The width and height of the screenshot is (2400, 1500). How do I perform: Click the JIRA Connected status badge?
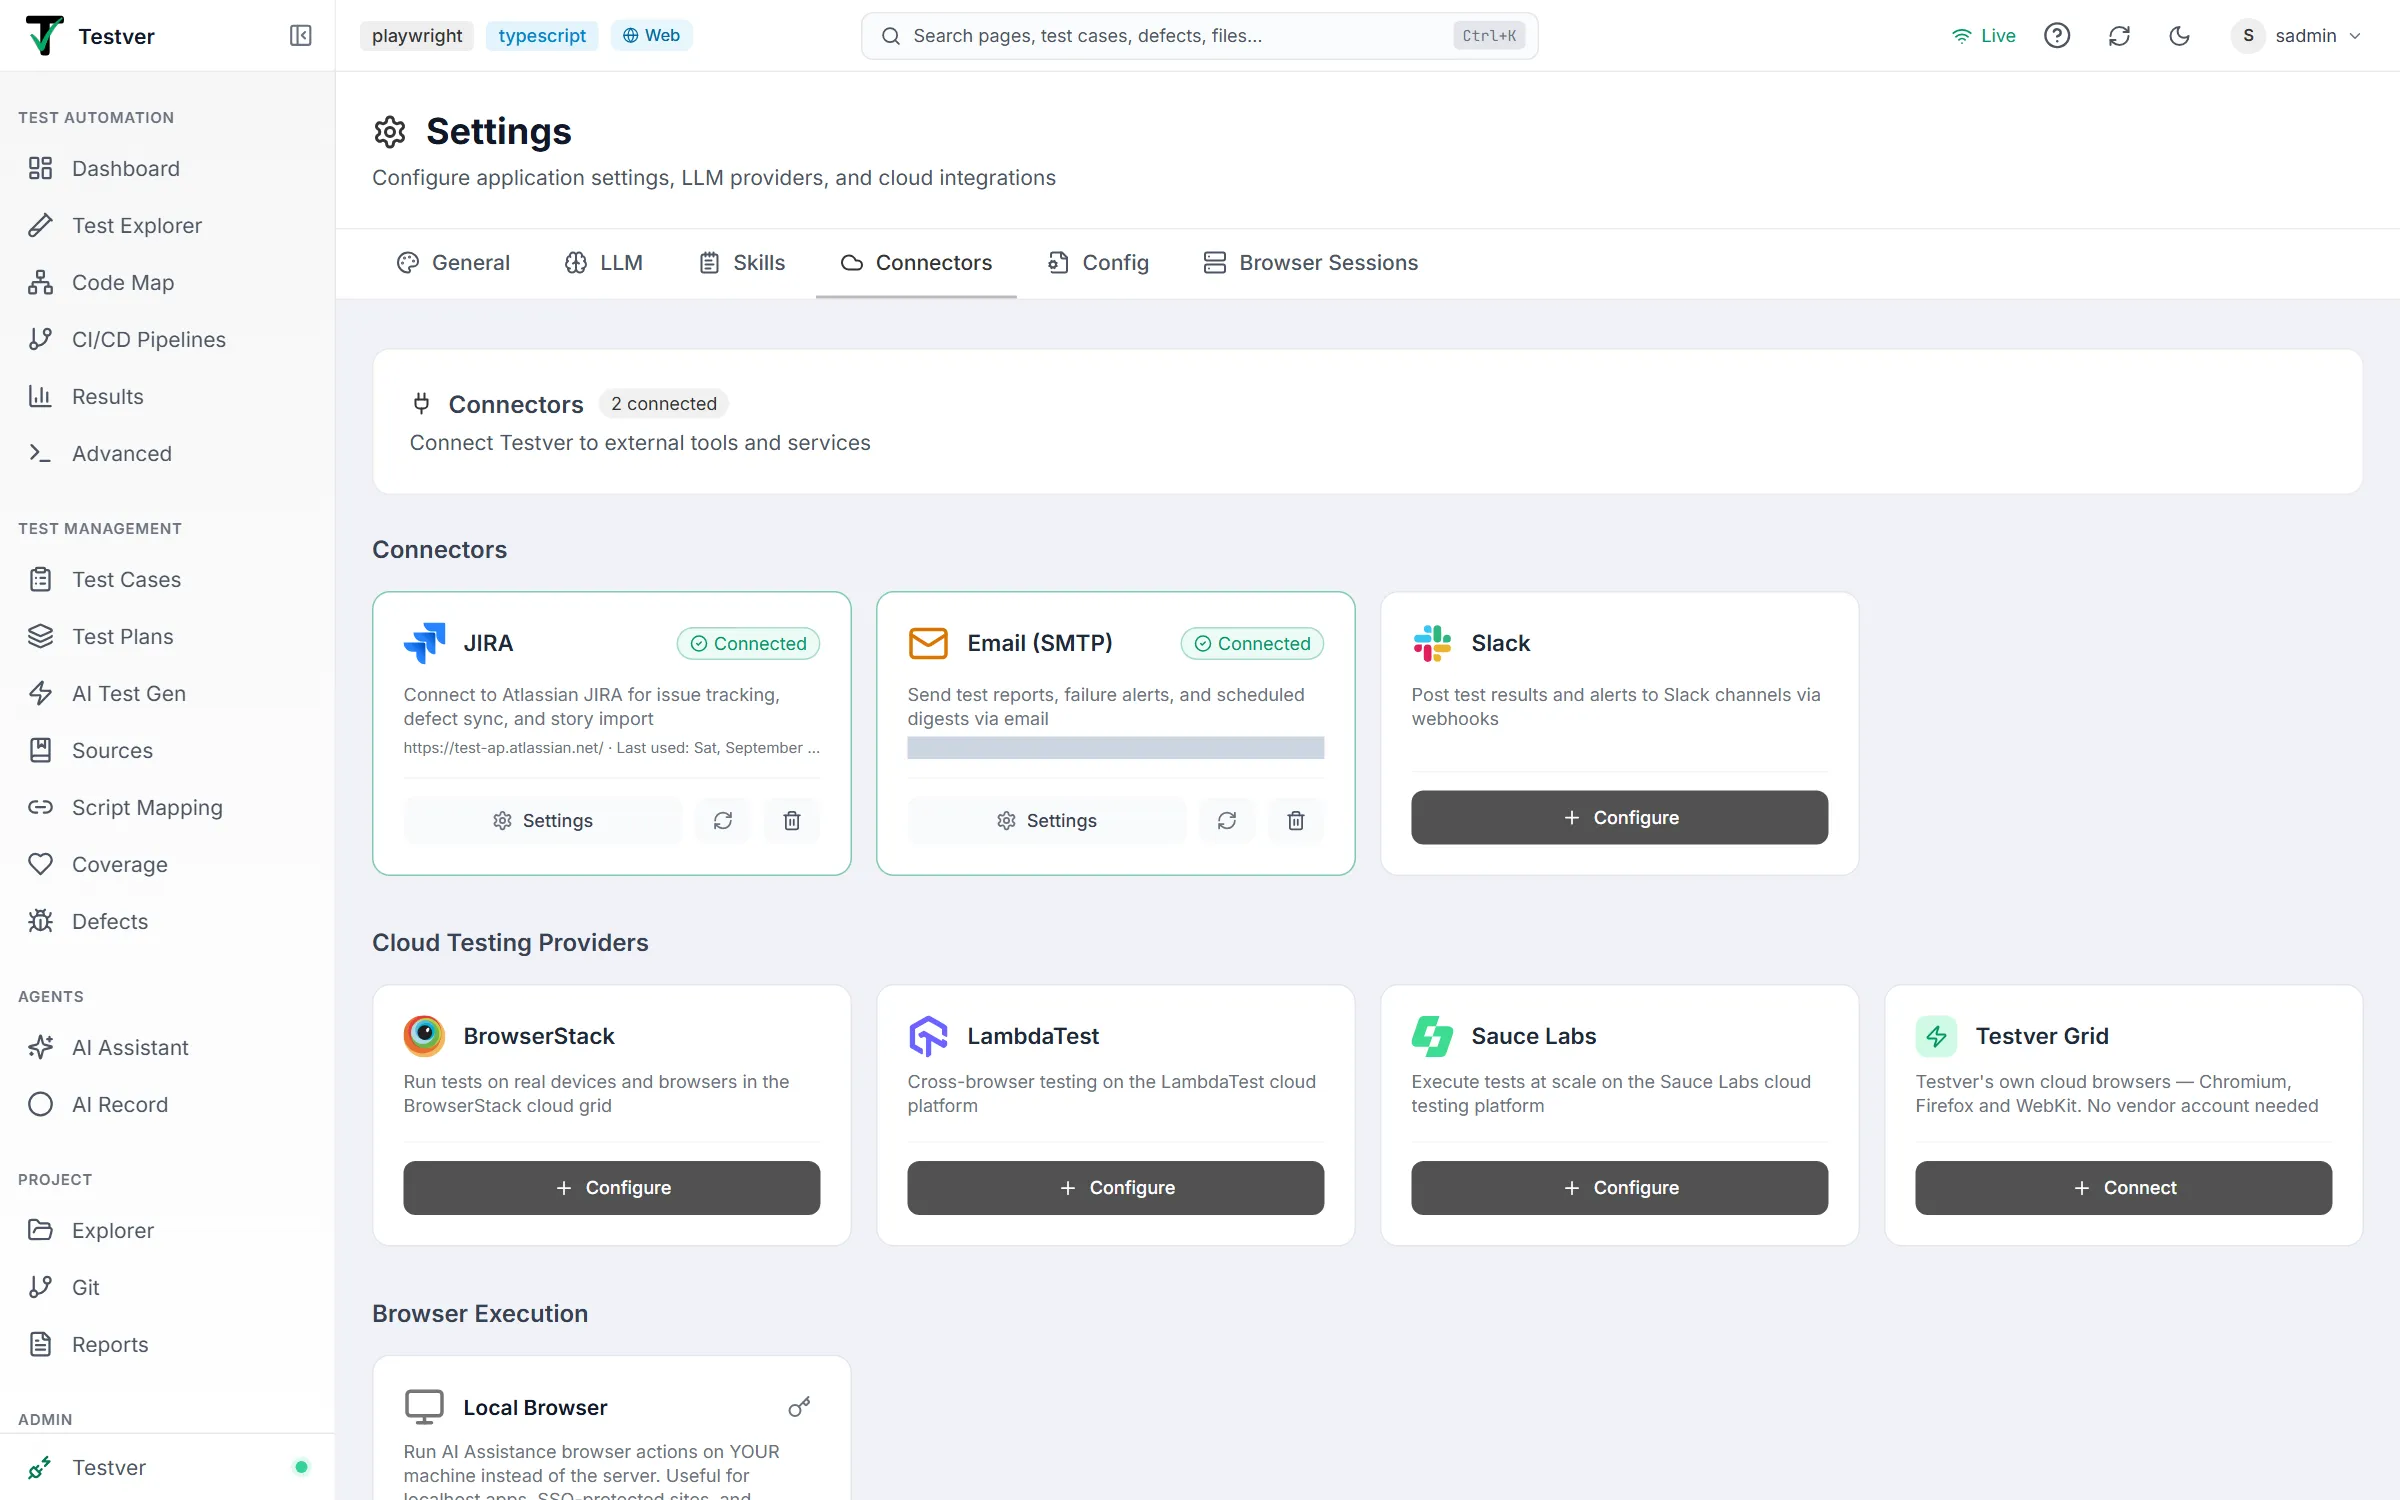point(748,644)
